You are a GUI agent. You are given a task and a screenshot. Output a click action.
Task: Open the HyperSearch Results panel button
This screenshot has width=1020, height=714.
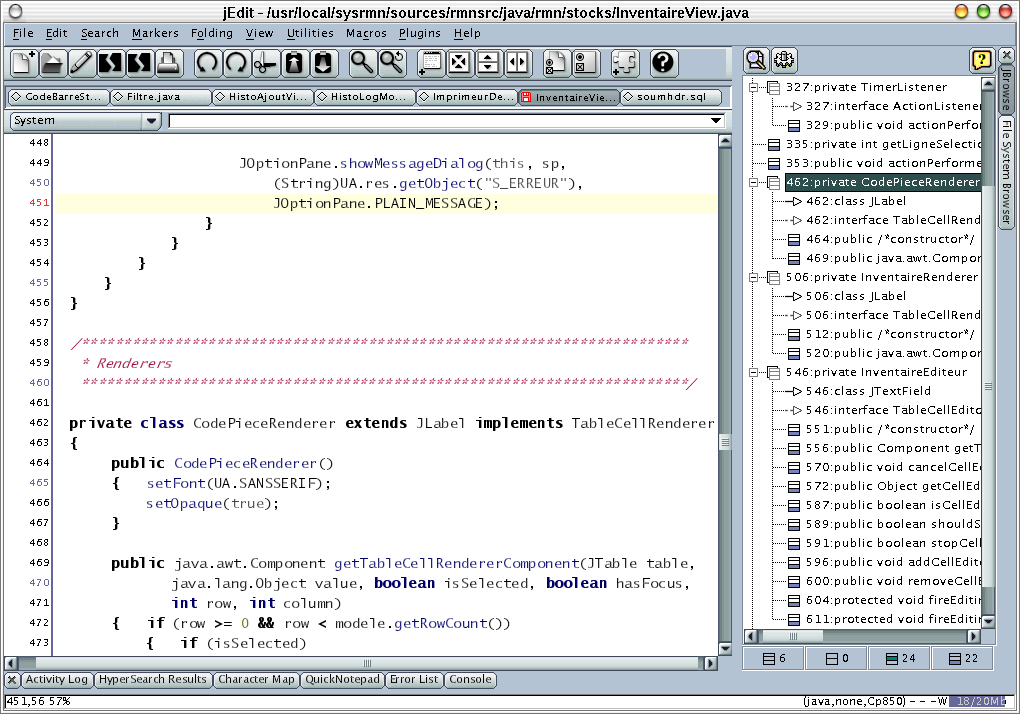pos(153,680)
